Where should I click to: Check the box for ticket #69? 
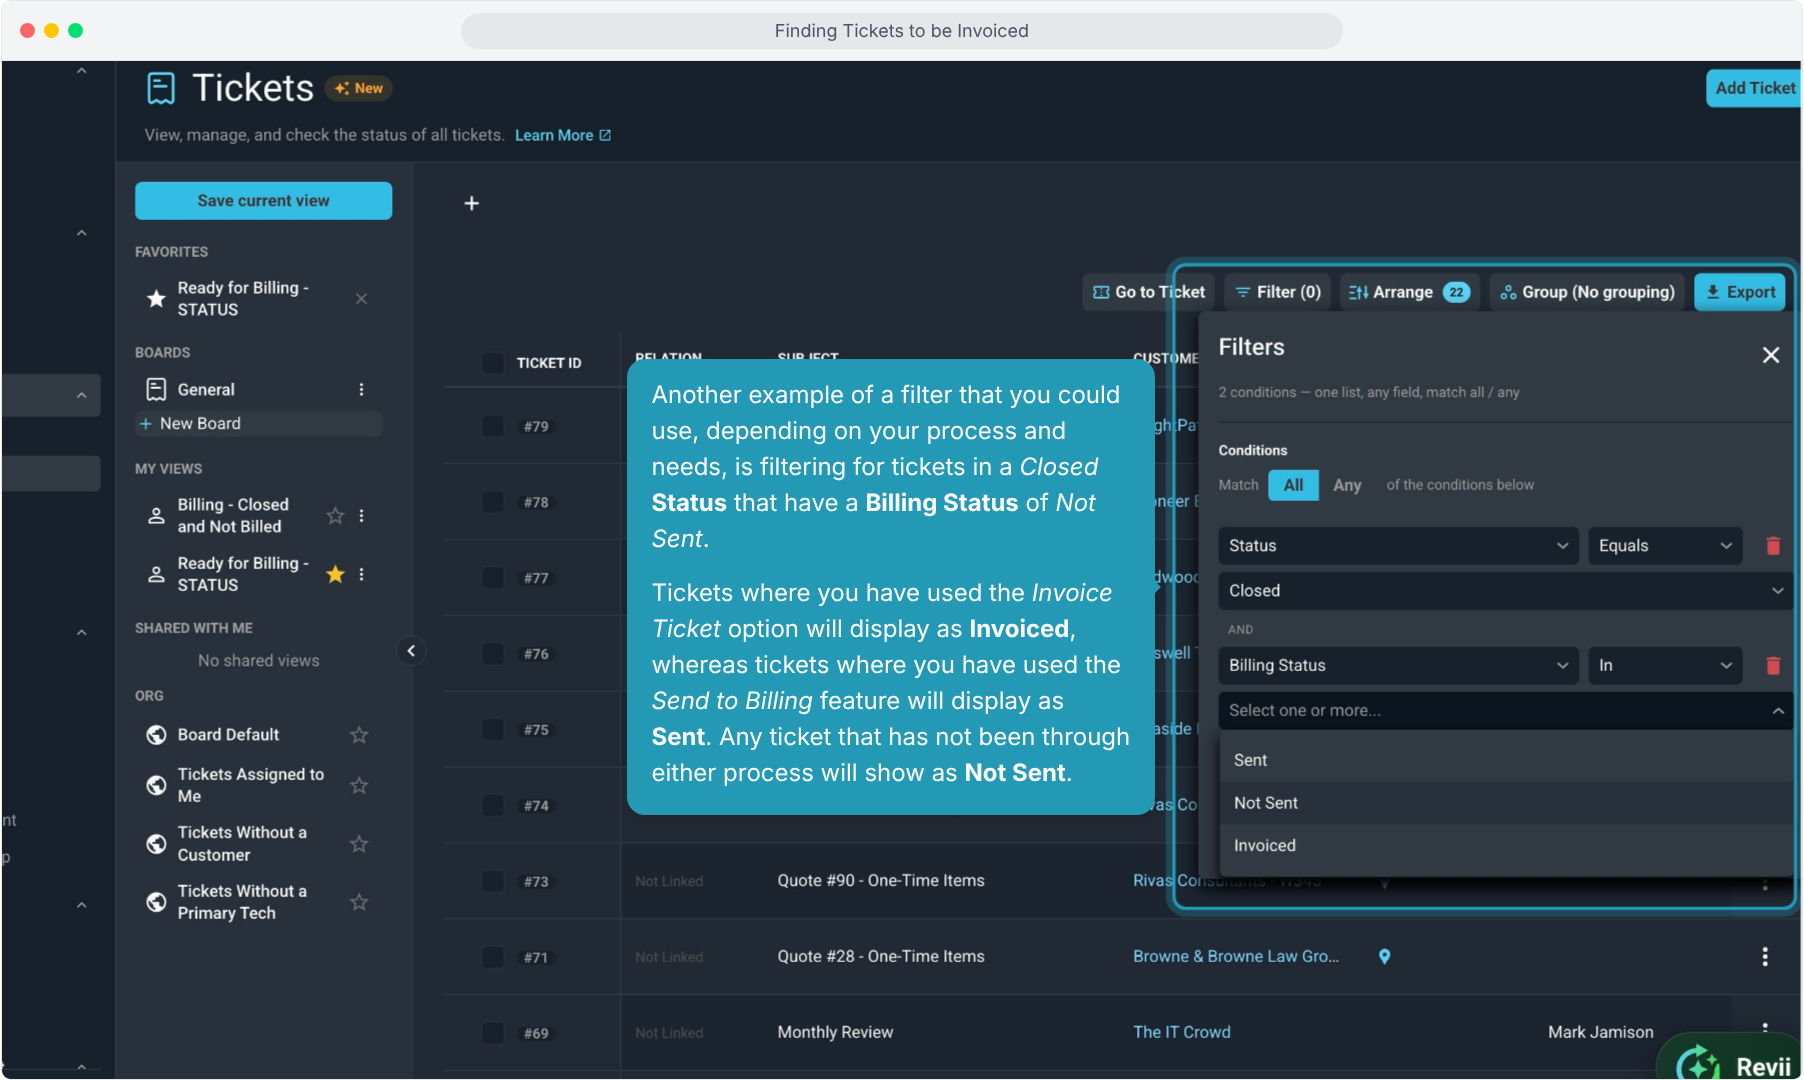coord(493,1033)
